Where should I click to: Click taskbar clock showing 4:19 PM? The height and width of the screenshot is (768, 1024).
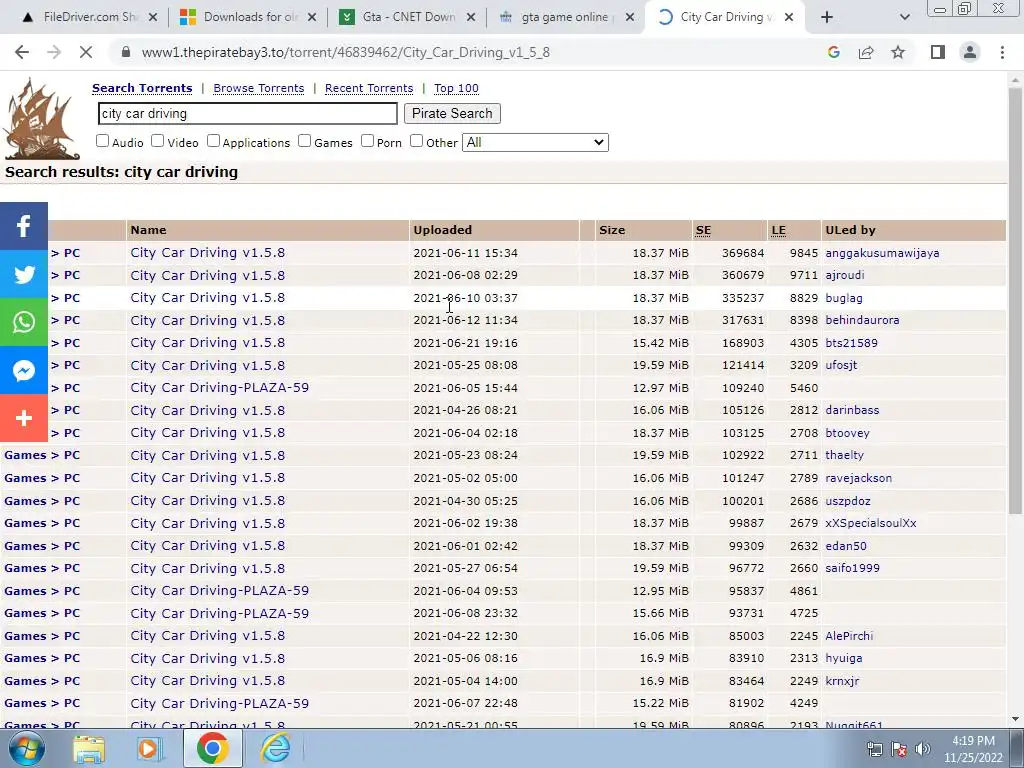pyautogui.click(x=973, y=749)
